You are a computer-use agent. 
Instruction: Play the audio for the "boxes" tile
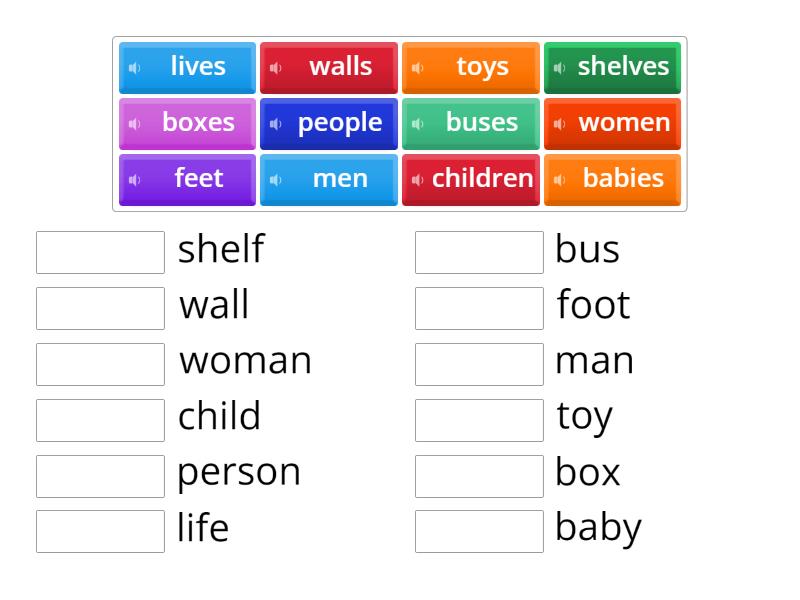[135, 123]
